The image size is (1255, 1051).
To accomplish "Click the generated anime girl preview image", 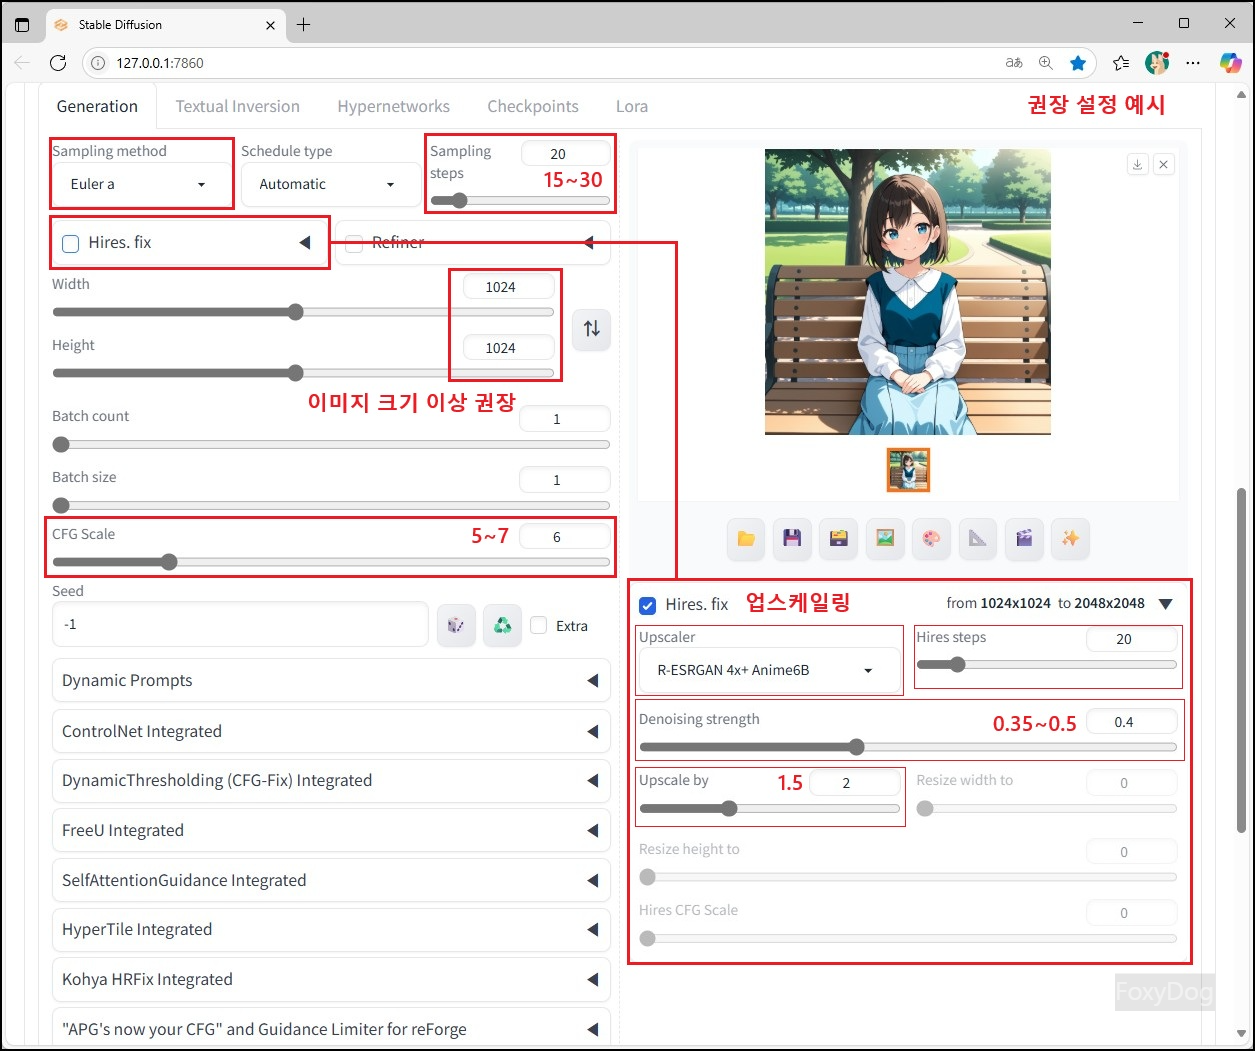I will point(908,292).
